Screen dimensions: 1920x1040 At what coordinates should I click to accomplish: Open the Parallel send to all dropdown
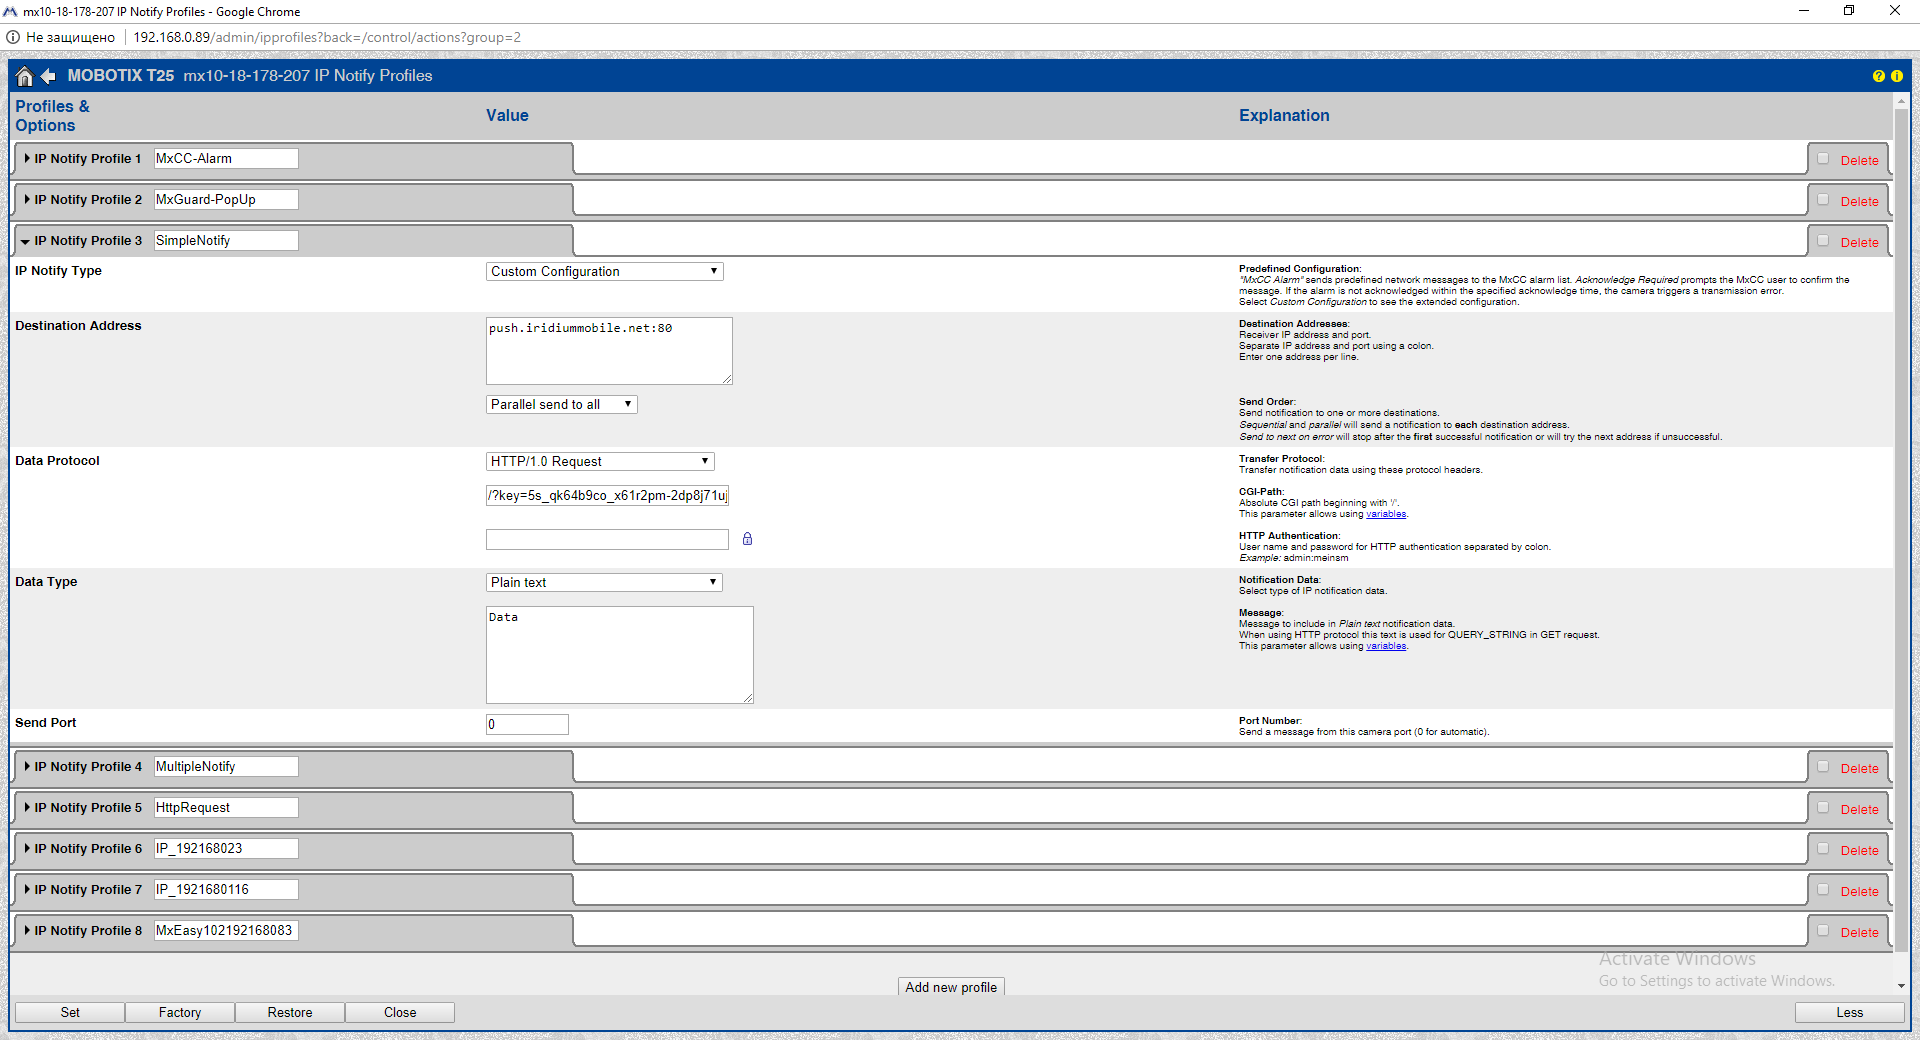(x=561, y=405)
